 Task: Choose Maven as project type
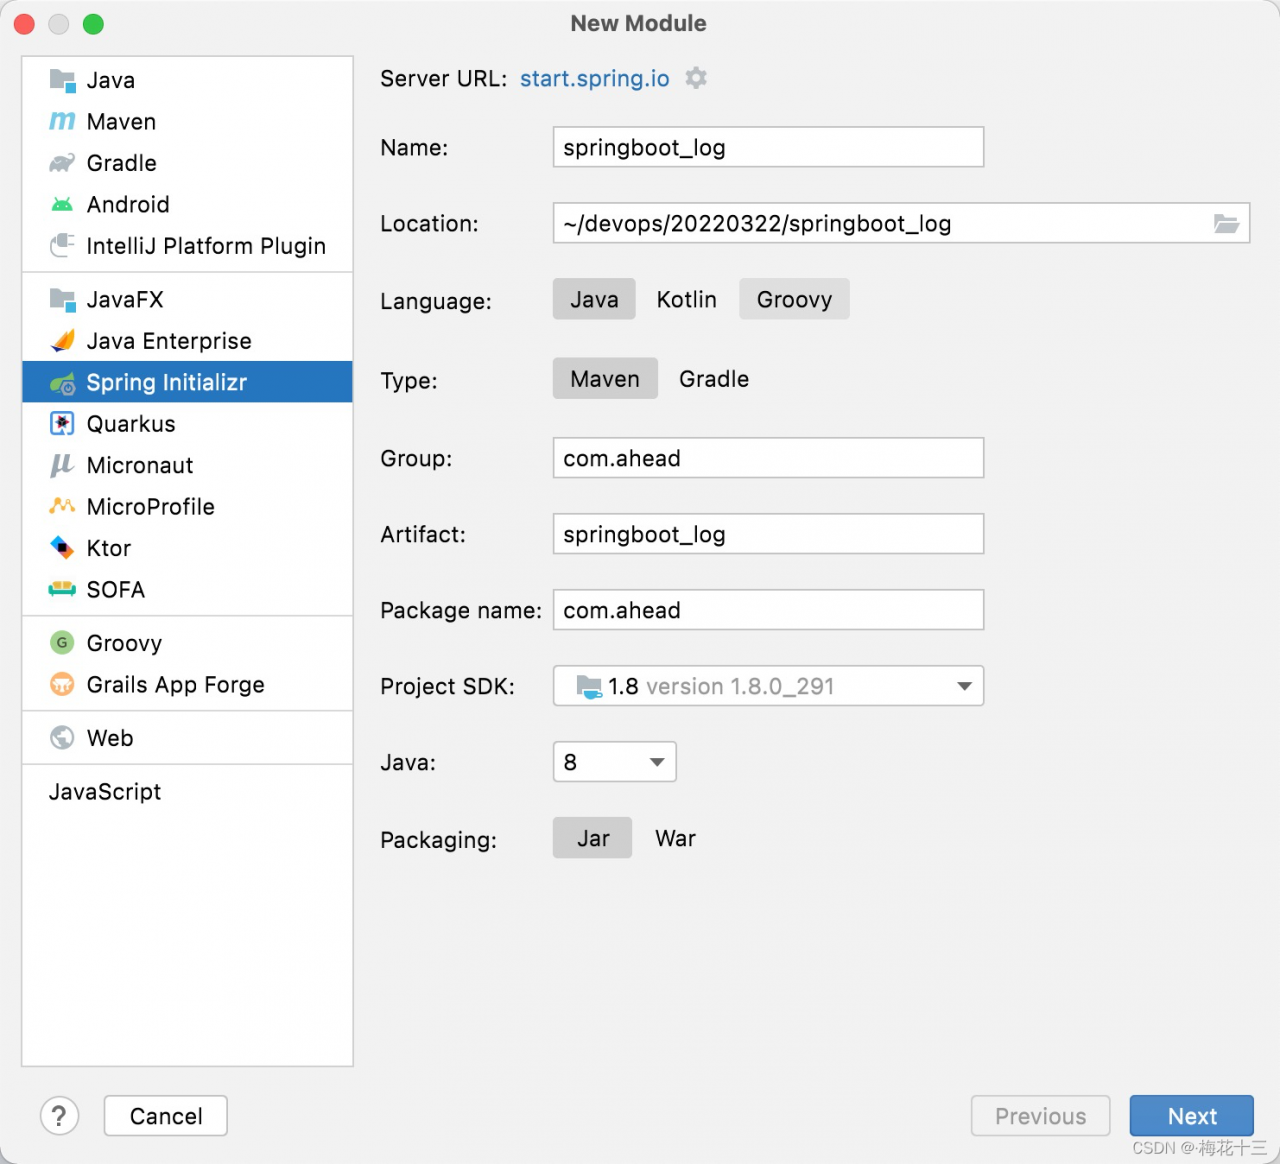pyautogui.click(x=605, y=379)
